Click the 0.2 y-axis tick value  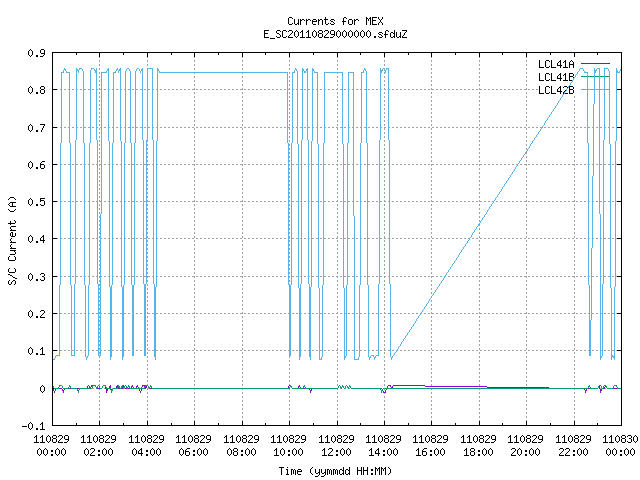[36, 314]
